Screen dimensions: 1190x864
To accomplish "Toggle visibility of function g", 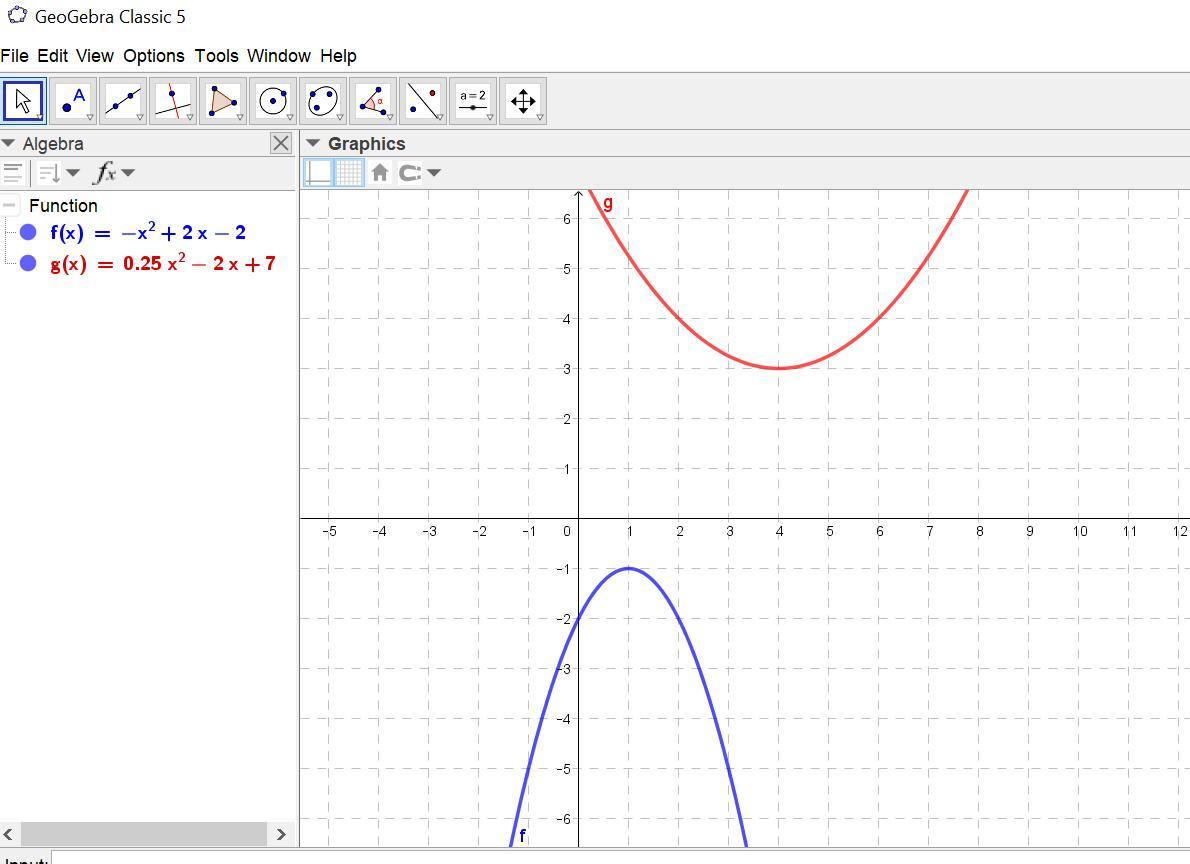I will tap(28, 263).
